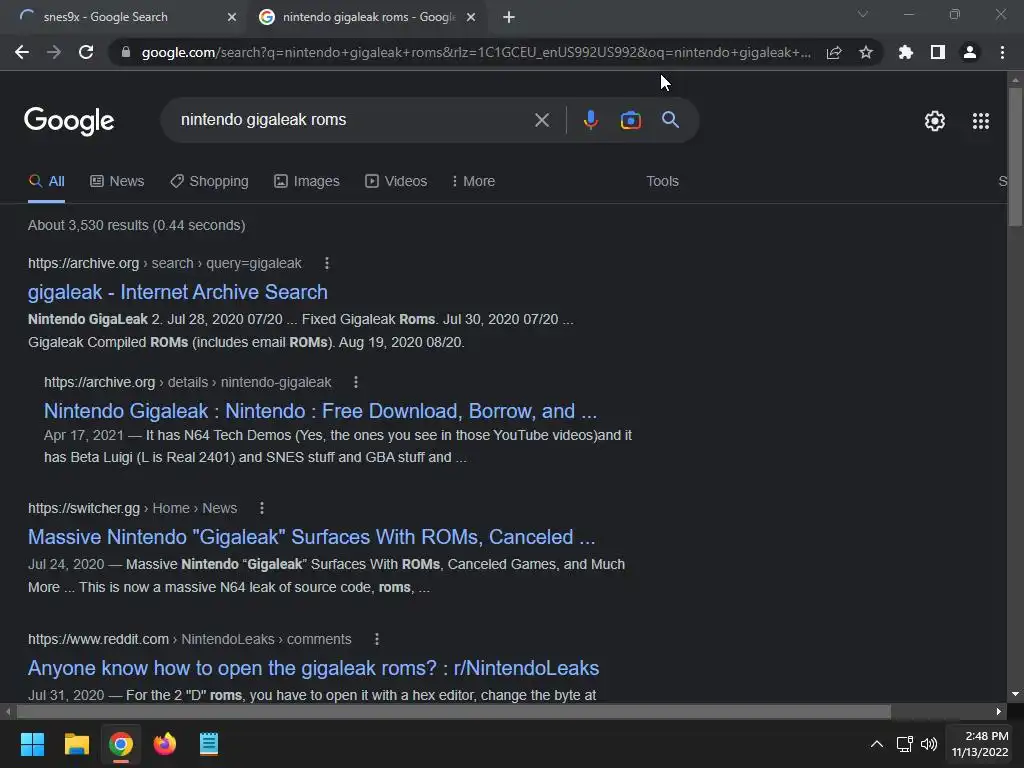The image size is (1024, 768).
Task: Click the address bar URL
Action: pos(476,53)
